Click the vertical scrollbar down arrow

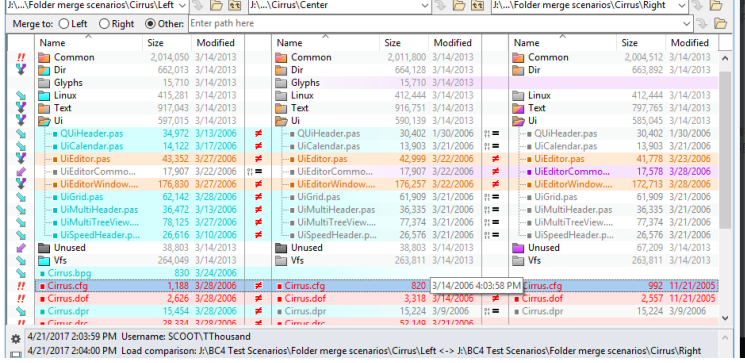(x=725, y=318)
